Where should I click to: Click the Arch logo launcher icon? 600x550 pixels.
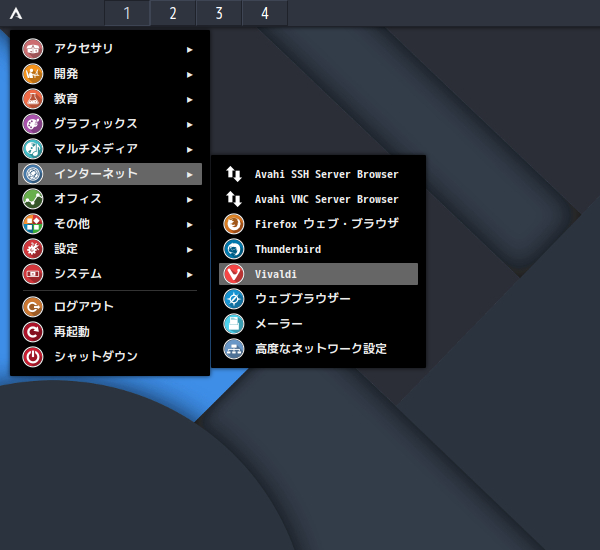pyautogui.click(x=16, y=13)
